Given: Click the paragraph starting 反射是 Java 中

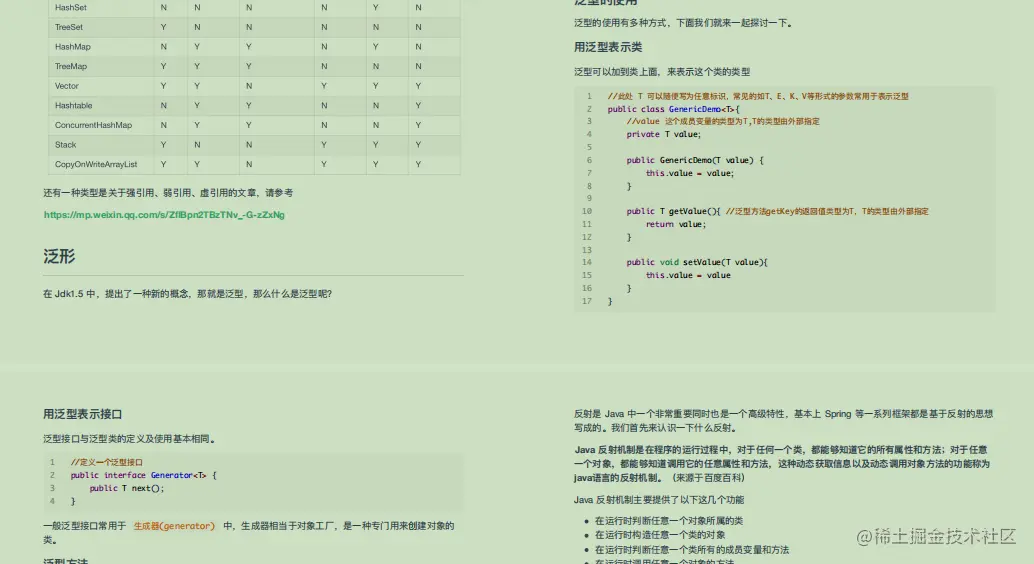Looking at the screenshot, I should pyautogui.click(x=783, y=421).
